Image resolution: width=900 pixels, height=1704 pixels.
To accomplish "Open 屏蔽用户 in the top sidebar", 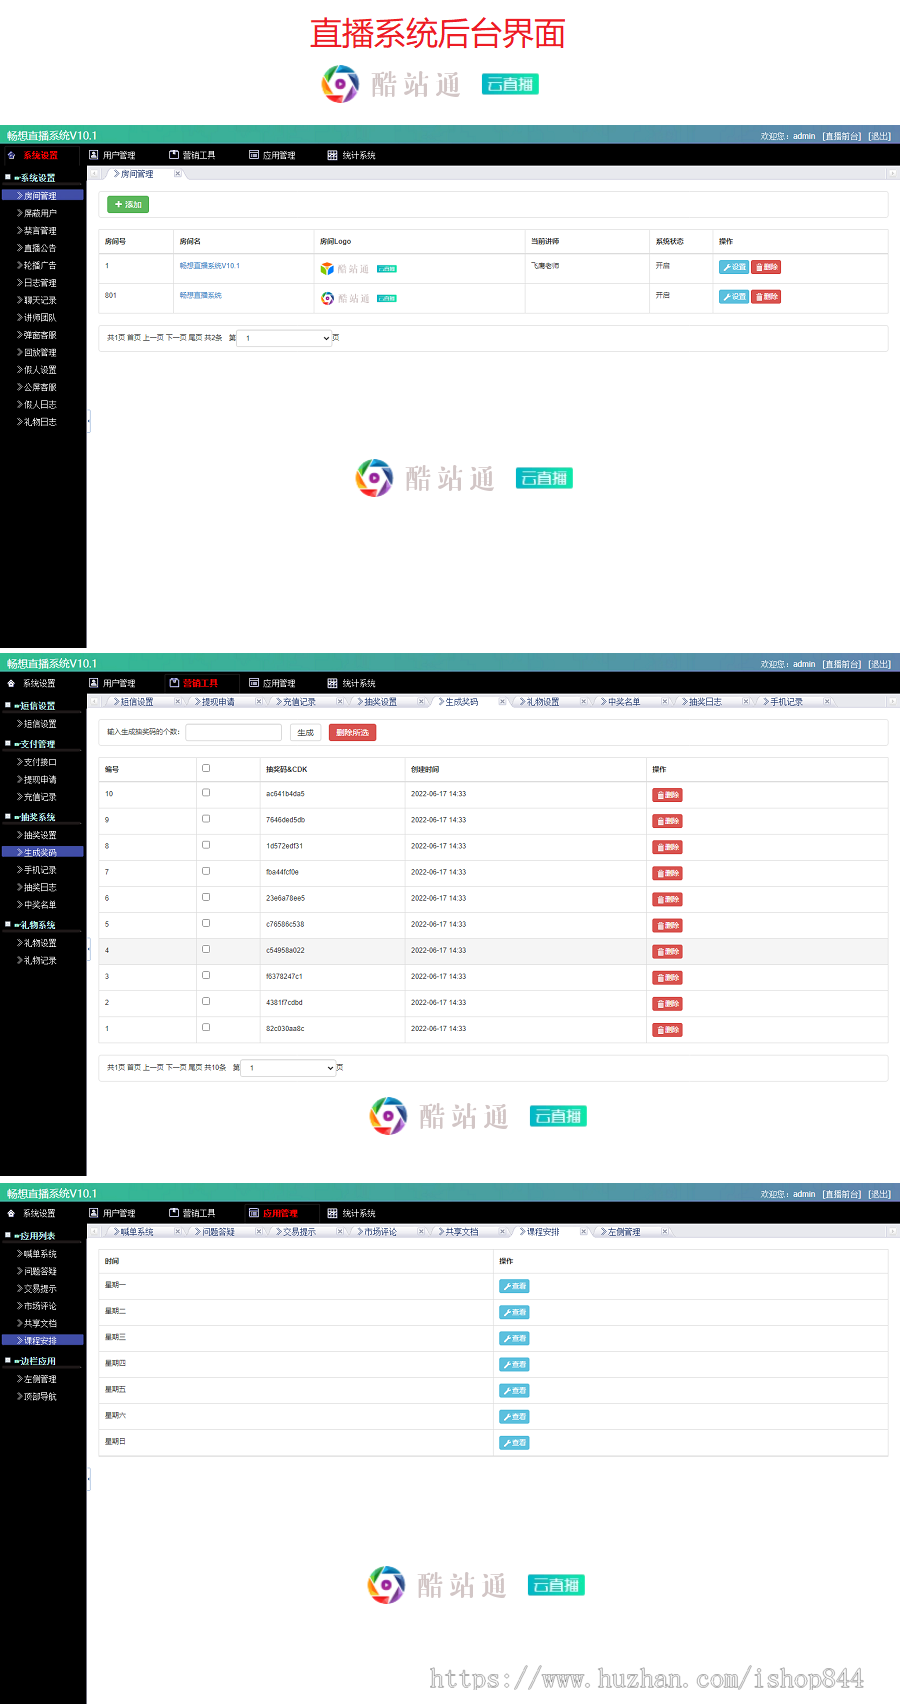I will pyautogui.click(x=40, y=213).
